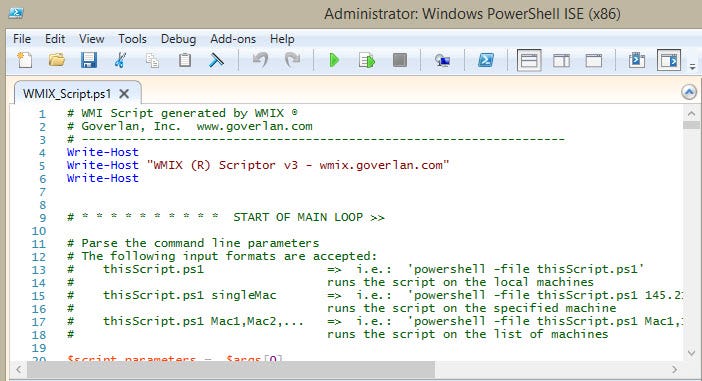Click the text 'www.goverlan.com' on line 2
The width and height of the screenshot is (702, 381).
pyautogui.click(x=254, y=126)
